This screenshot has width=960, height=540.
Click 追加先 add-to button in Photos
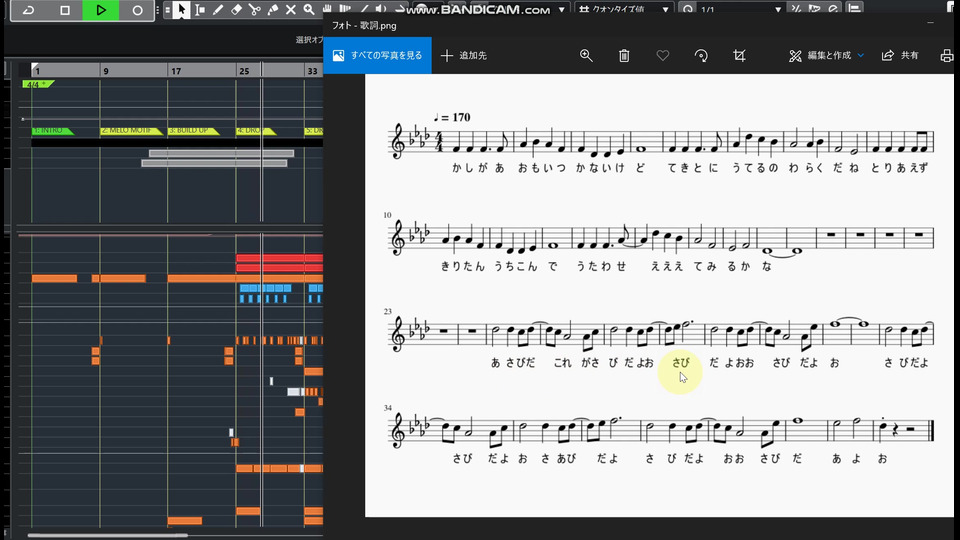coord(463,55)
